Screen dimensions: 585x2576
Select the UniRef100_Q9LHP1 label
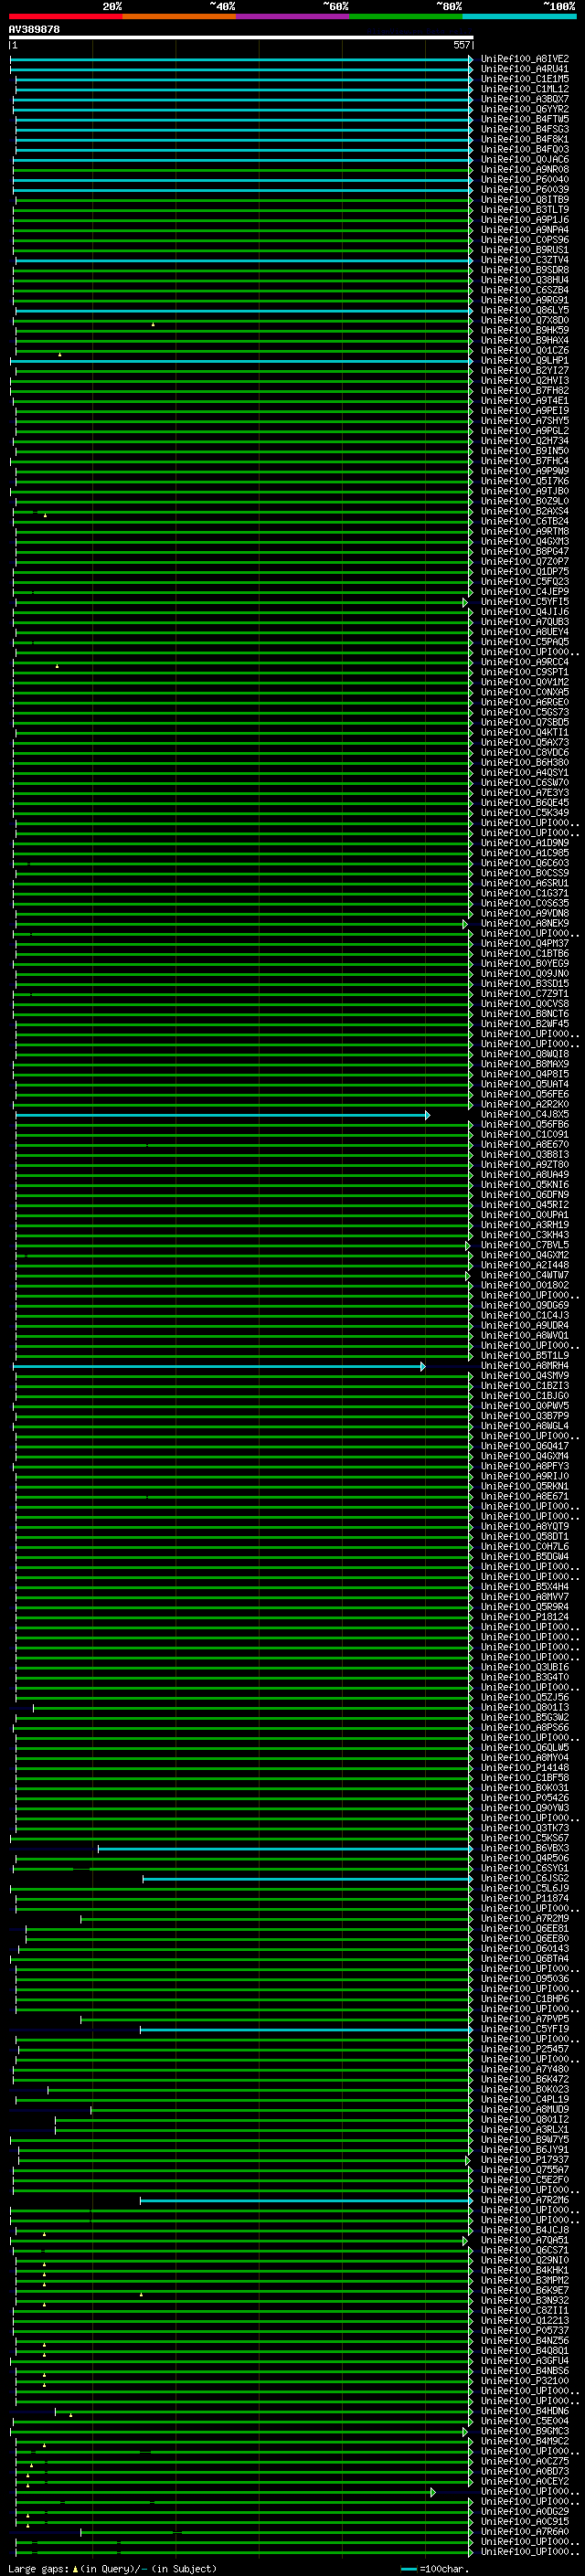click(525, 361)
